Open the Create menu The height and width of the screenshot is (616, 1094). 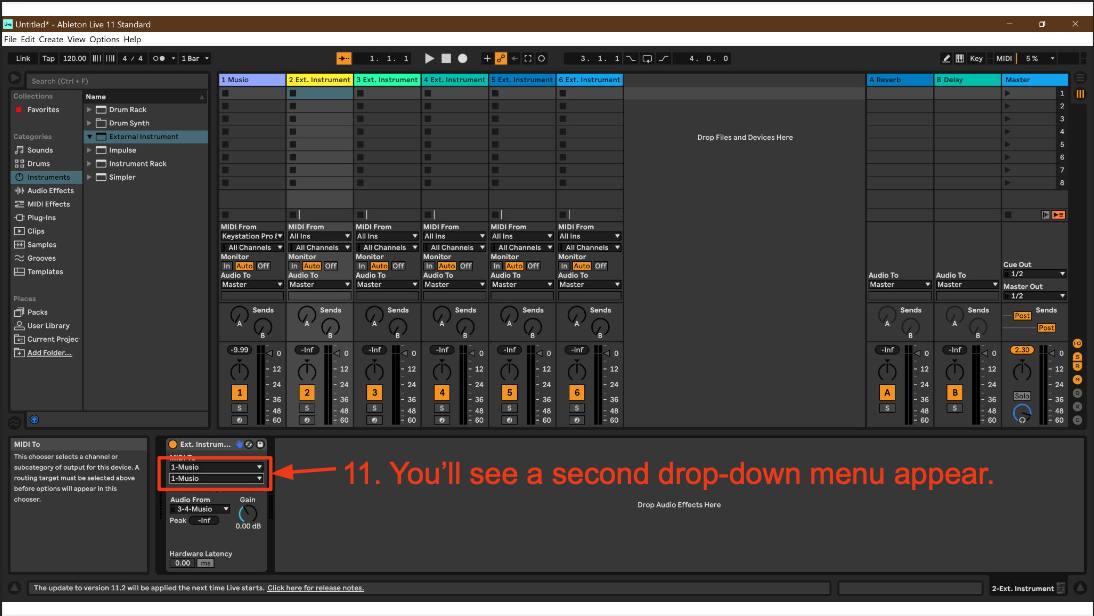51,40
